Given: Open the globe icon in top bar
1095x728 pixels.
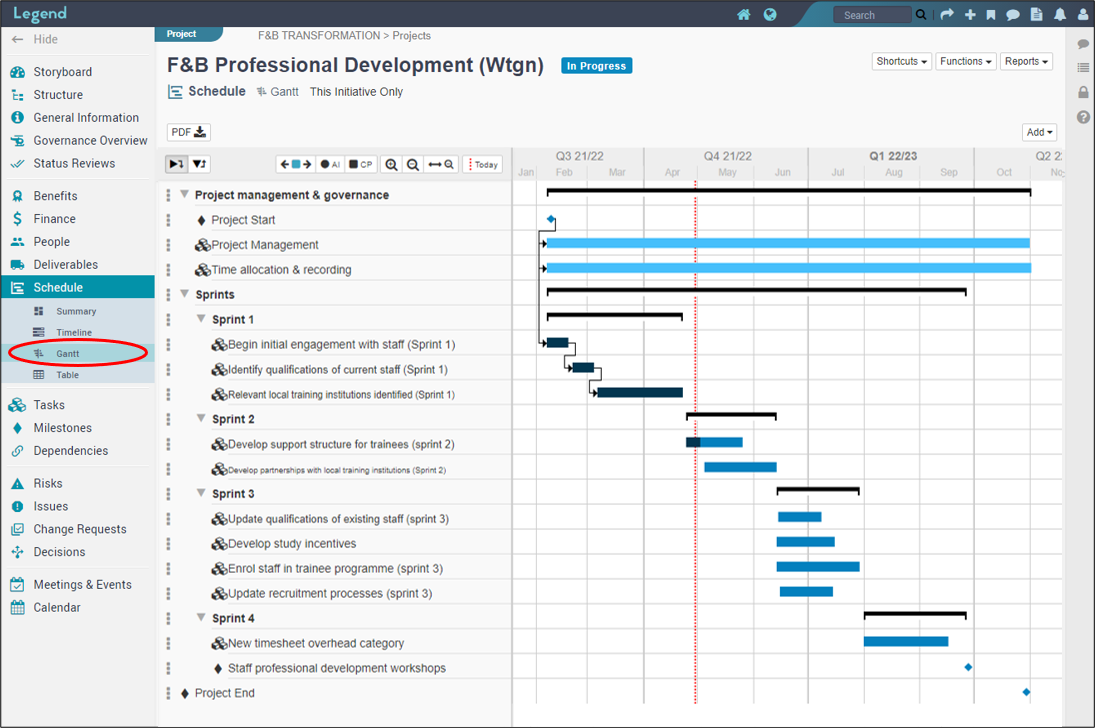Looking at the screenshot, I should (x=770, y=15).
